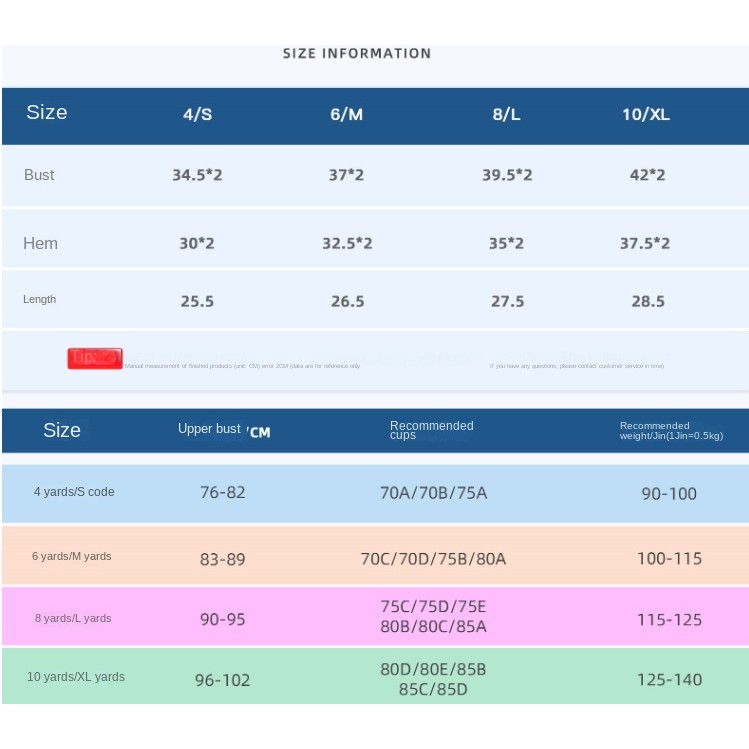749x749 pixels.
Task: Select the 4/S size column header
Action: (197, 114)
